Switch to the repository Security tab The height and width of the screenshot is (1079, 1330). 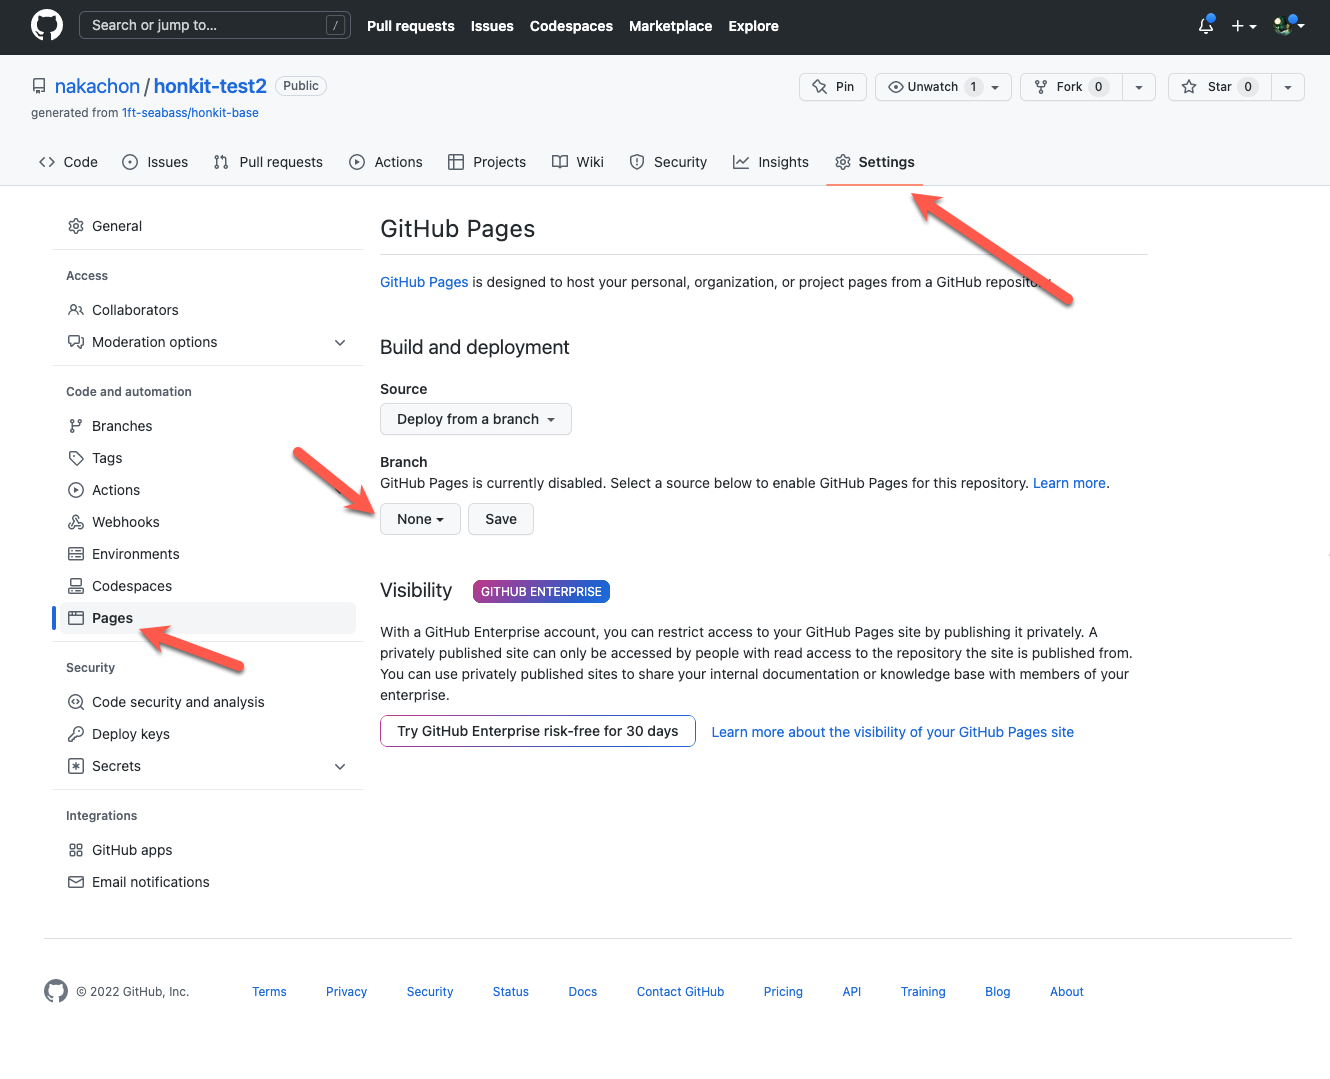[x=668, y=162]
